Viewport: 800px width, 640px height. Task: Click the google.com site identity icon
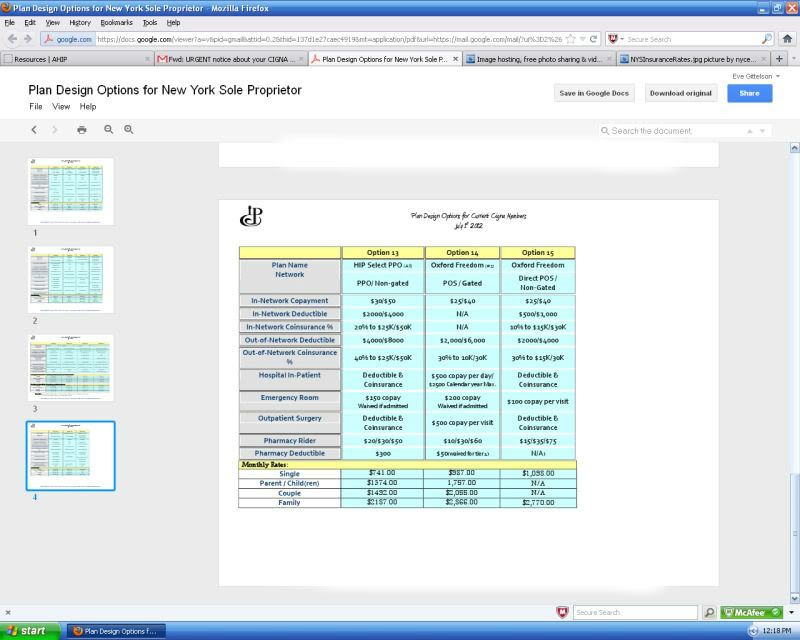tap(68, 39)
